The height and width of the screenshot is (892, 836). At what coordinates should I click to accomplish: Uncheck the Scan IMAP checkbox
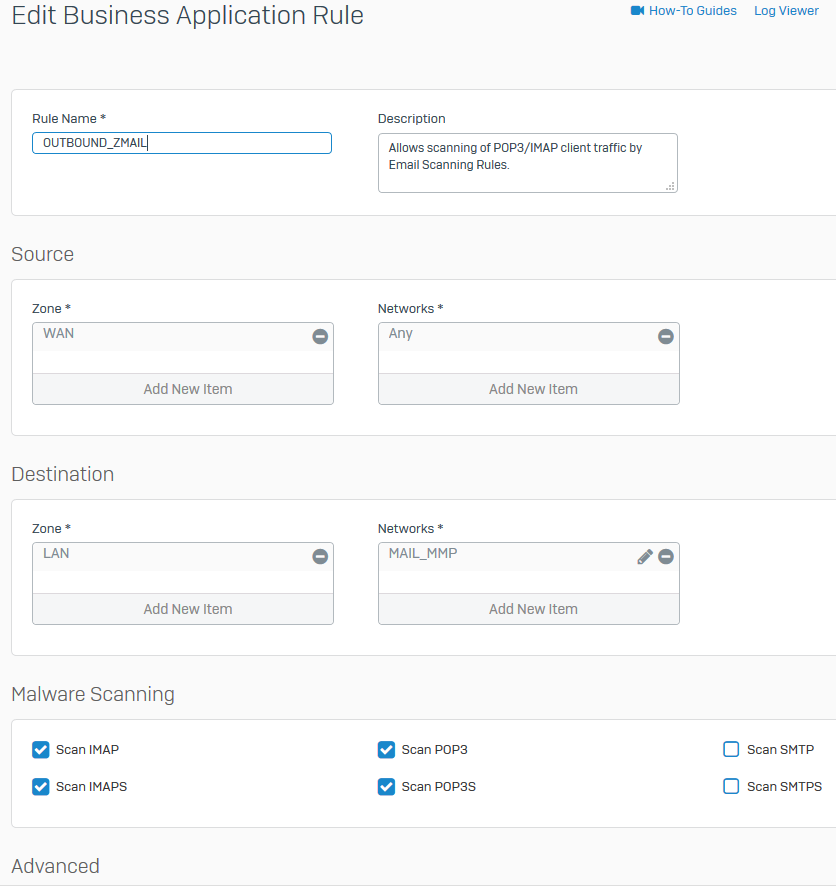(x=41, y=750)
